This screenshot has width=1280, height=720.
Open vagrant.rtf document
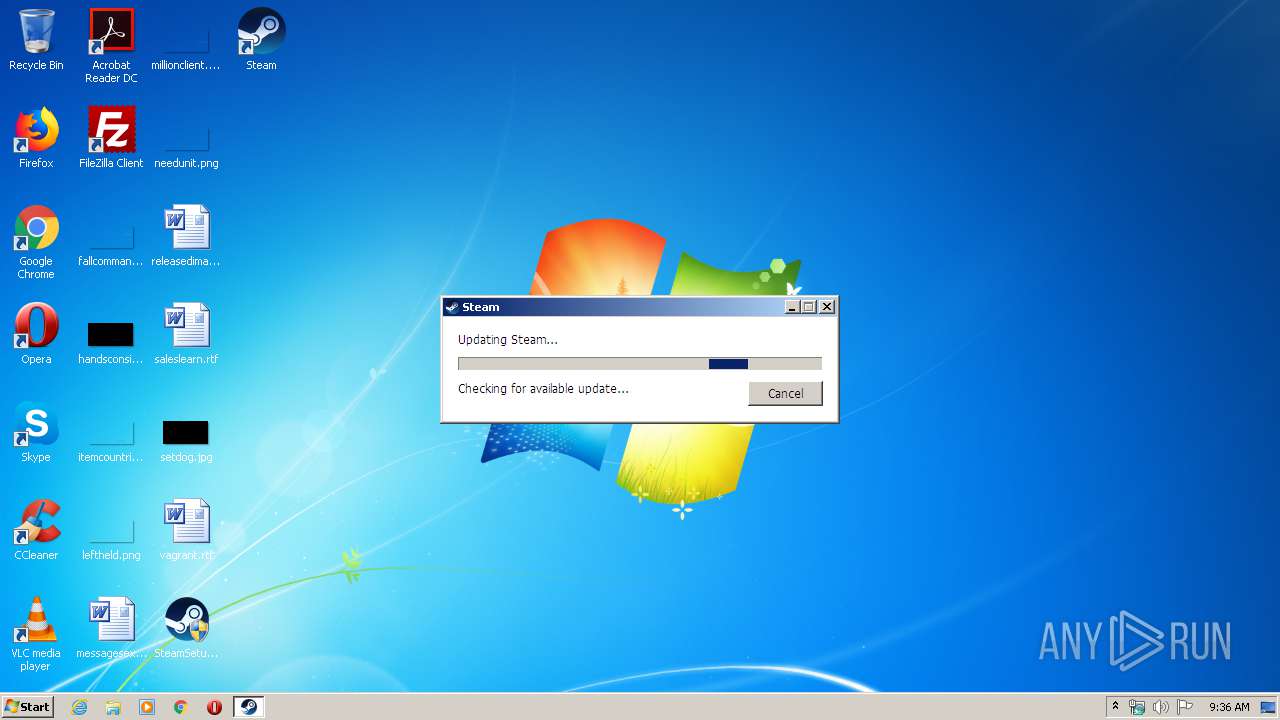[186, 530]
